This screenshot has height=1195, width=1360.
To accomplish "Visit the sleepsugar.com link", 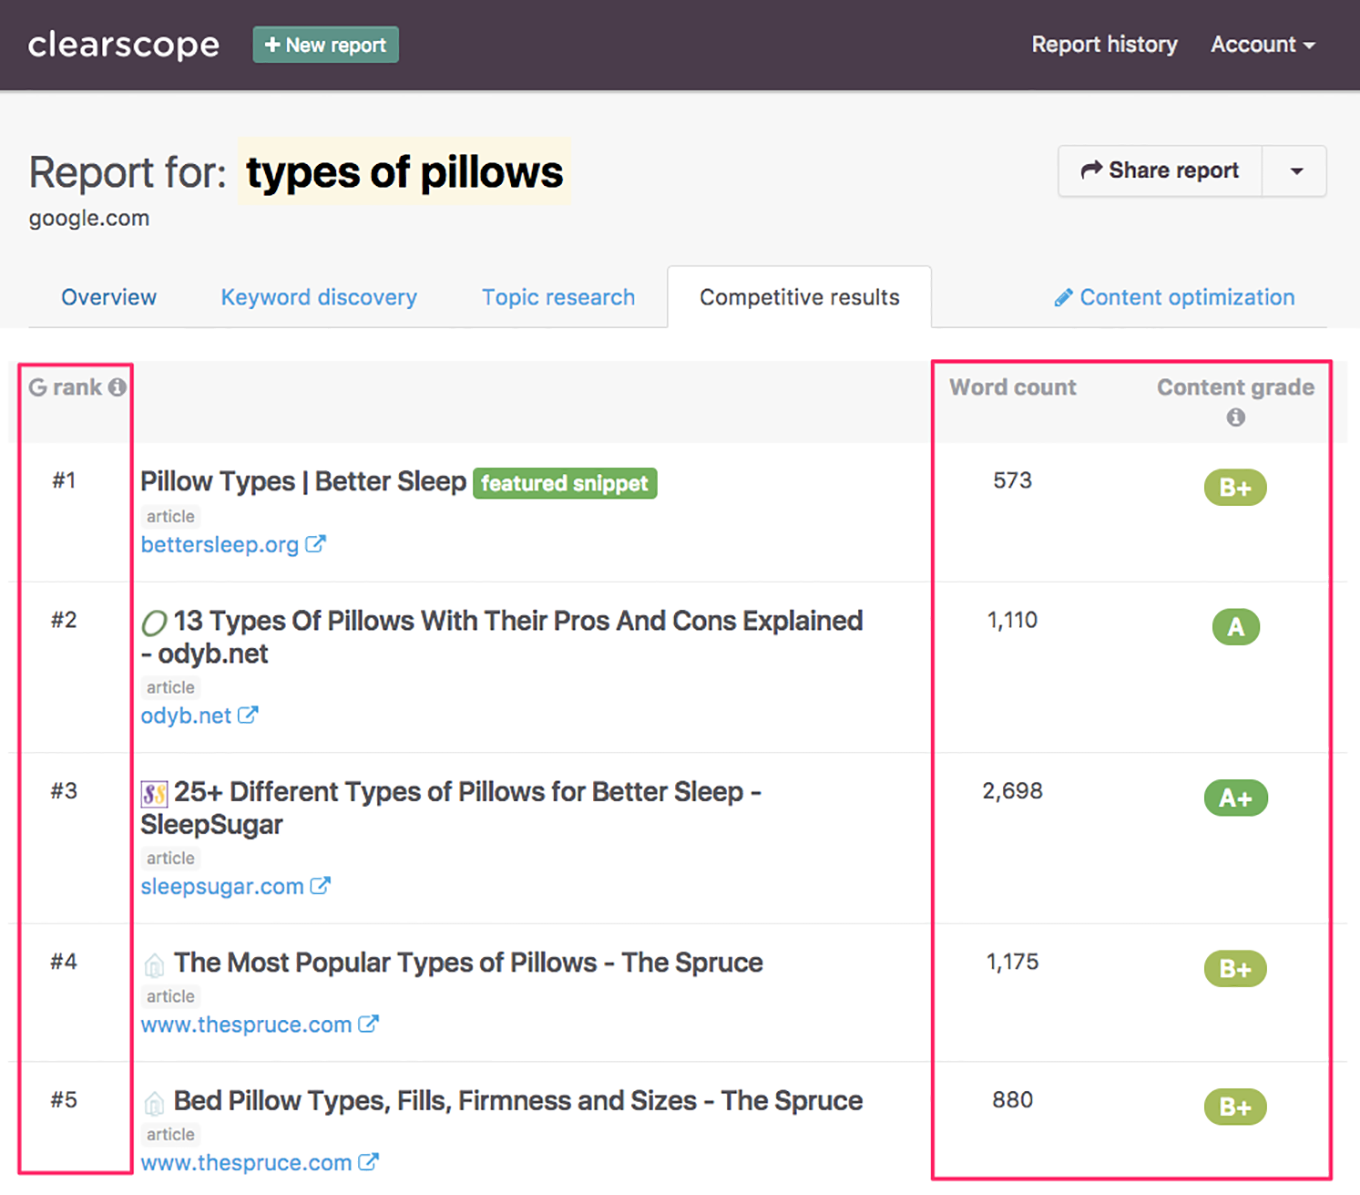I will pos(222,887).
